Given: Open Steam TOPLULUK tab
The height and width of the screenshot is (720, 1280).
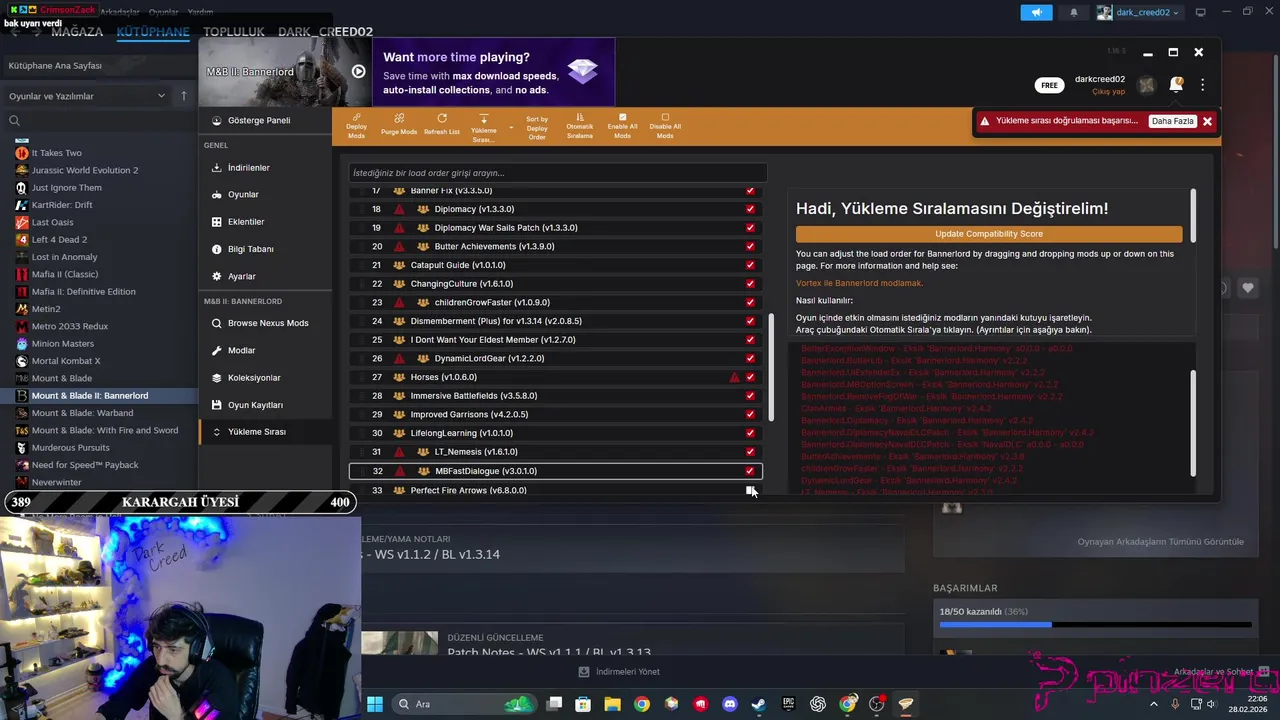Looking at the screenshot, I should (x=234, y=32).
